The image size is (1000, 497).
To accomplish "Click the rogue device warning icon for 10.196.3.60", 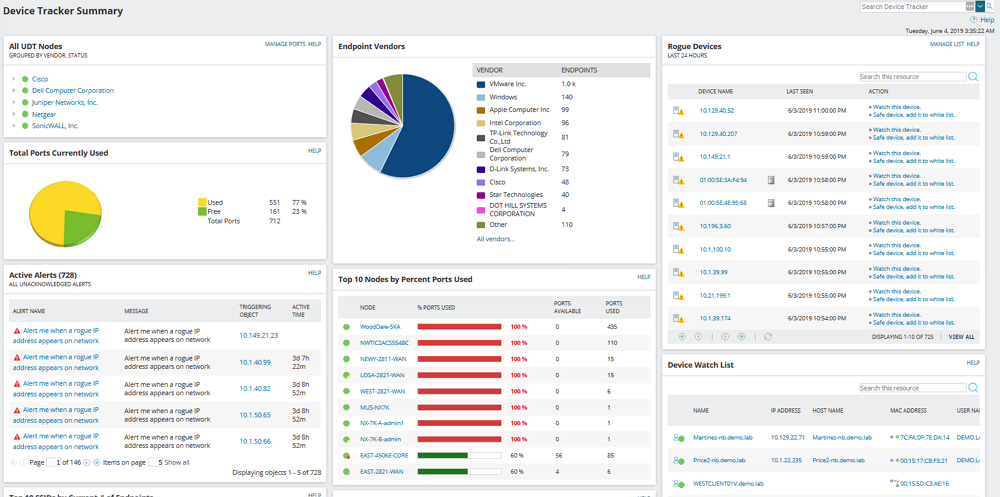I will (678, 226).
